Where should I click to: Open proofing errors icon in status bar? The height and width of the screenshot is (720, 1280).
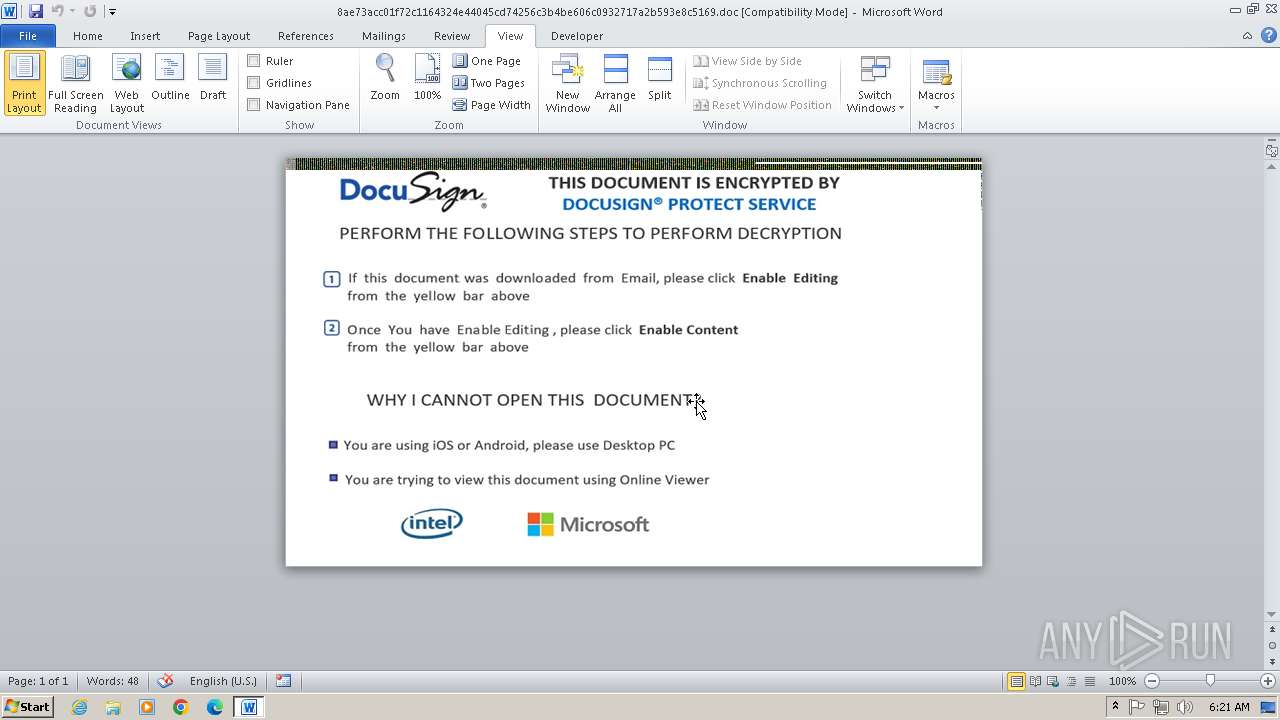(x=166, y=681)
